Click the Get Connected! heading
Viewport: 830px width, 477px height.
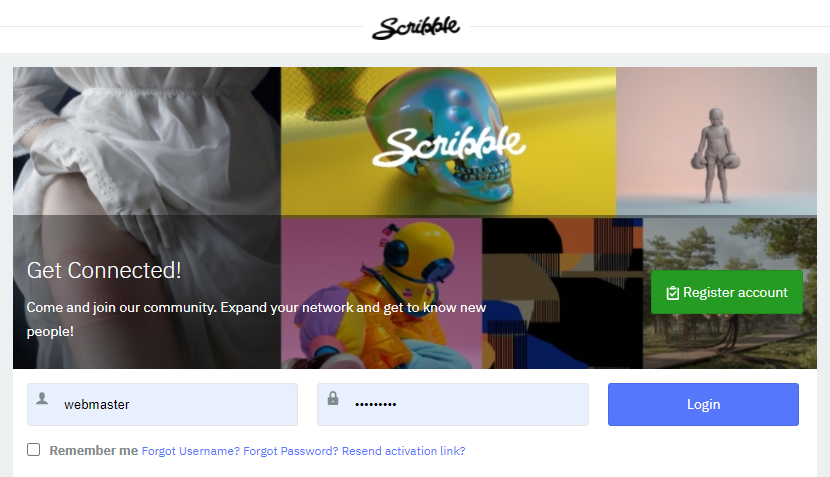tap(104, 271)
